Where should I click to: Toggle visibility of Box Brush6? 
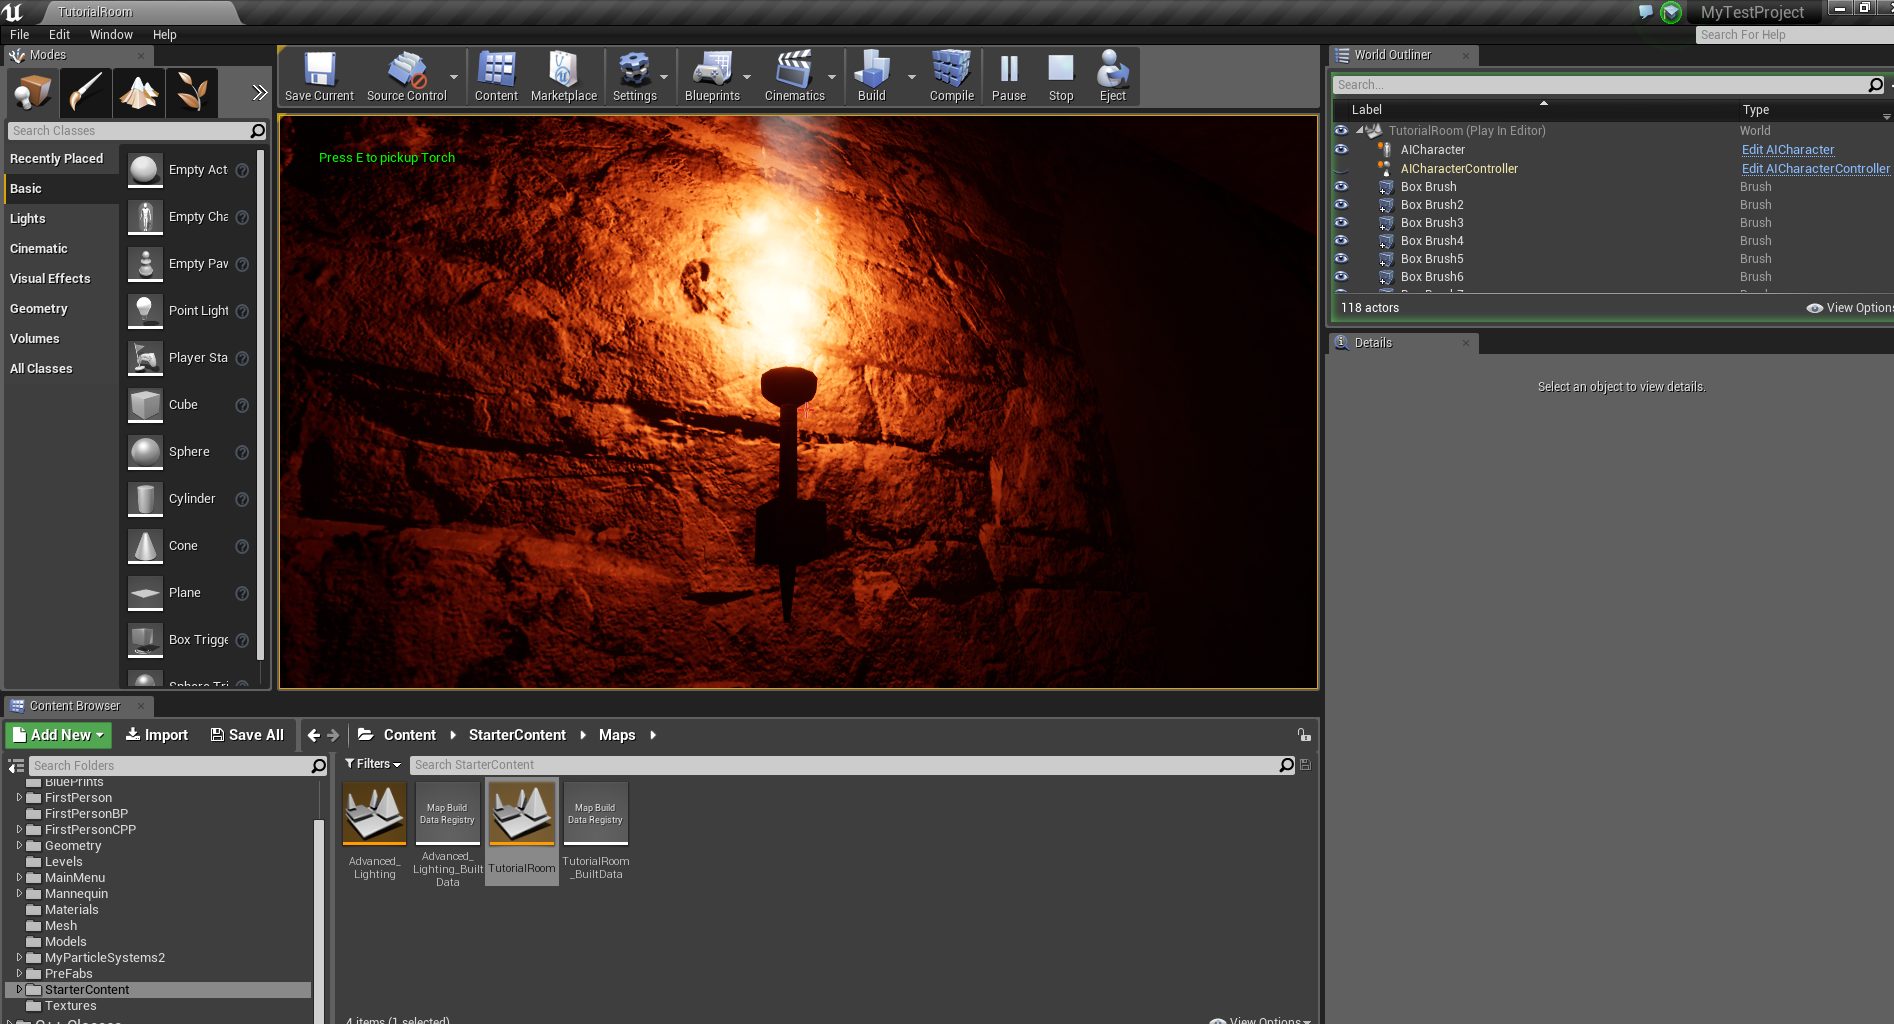point(1341,277)
